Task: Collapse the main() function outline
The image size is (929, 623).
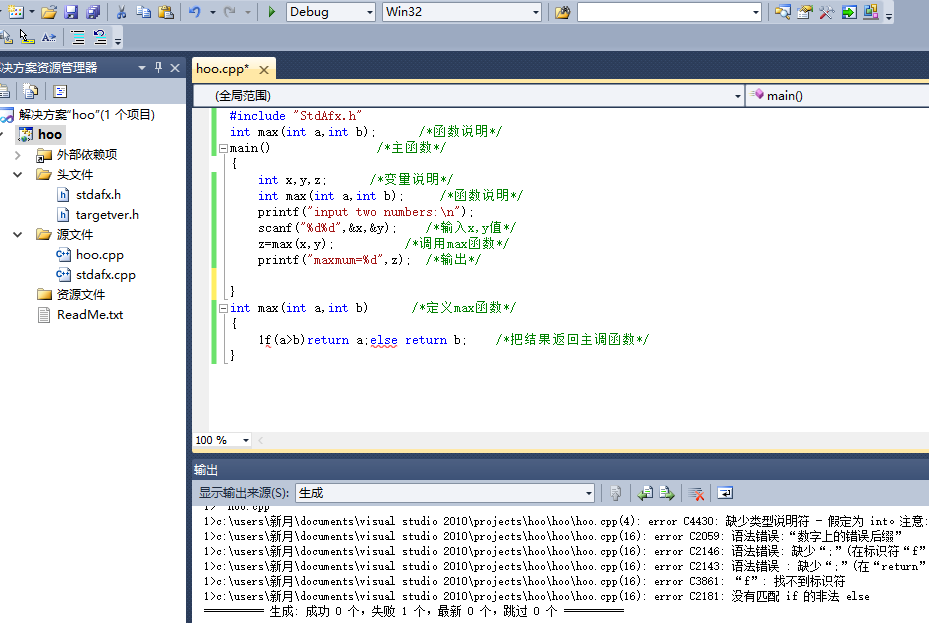Action: tap(223, 148)
